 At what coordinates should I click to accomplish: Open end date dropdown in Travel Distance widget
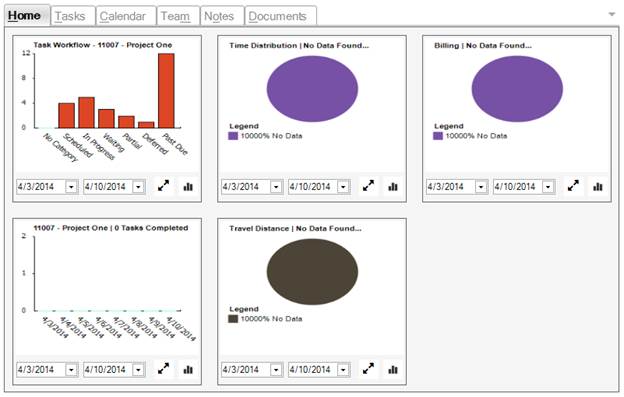coord(343,370)
